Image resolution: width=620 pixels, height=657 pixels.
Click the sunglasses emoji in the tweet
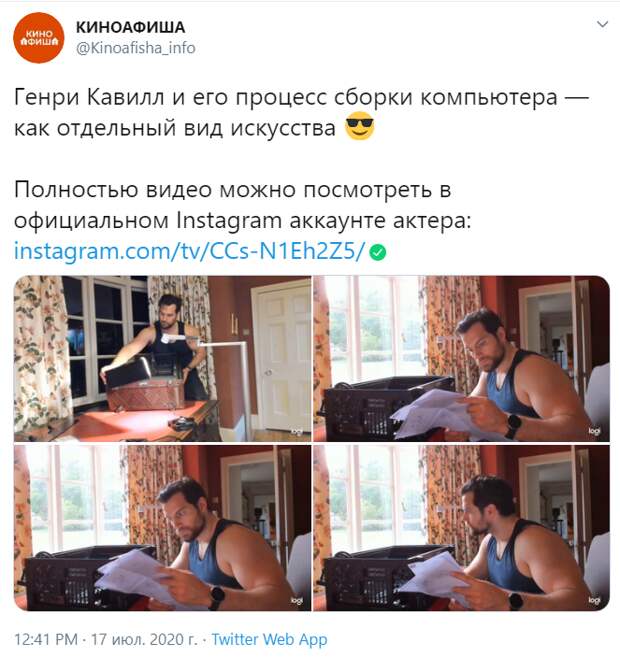click(359, 126)
